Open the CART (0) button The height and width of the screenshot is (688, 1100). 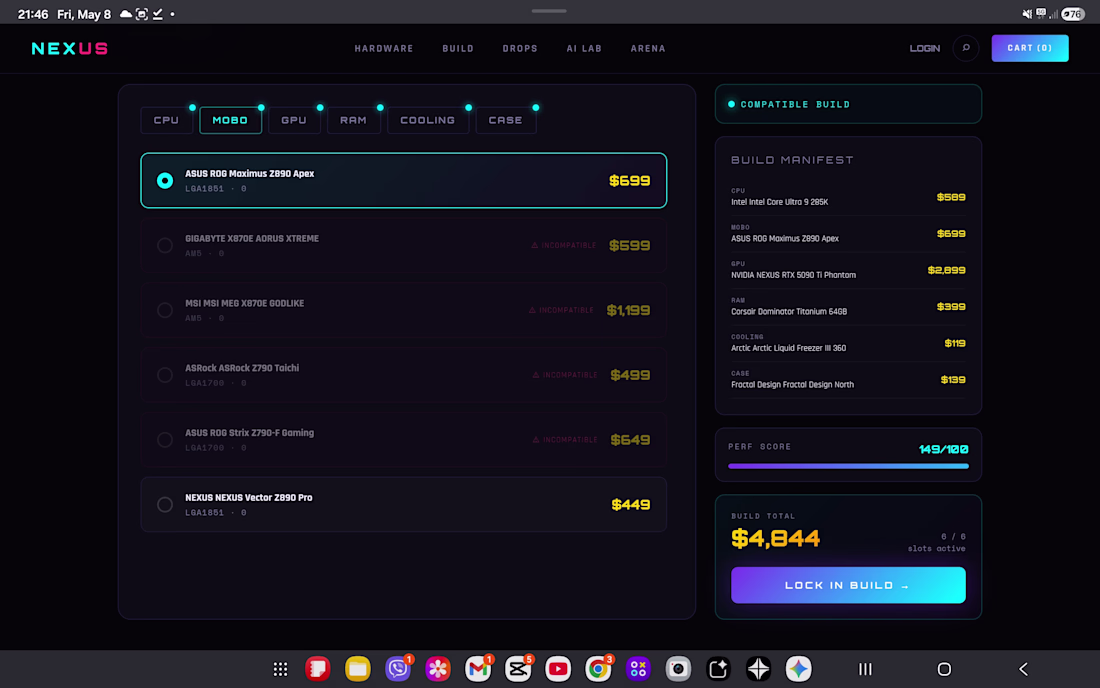tap(1030, 48)
